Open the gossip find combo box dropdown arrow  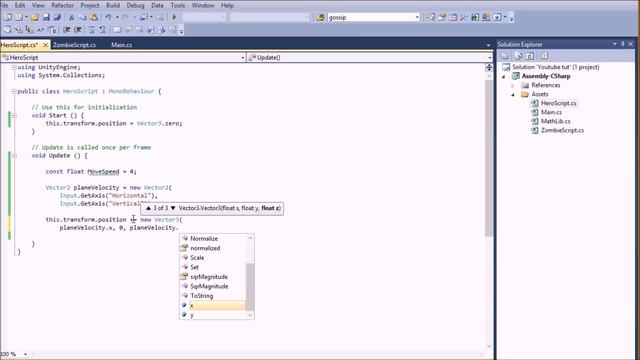pyautogui.click(x=417, y=17)
